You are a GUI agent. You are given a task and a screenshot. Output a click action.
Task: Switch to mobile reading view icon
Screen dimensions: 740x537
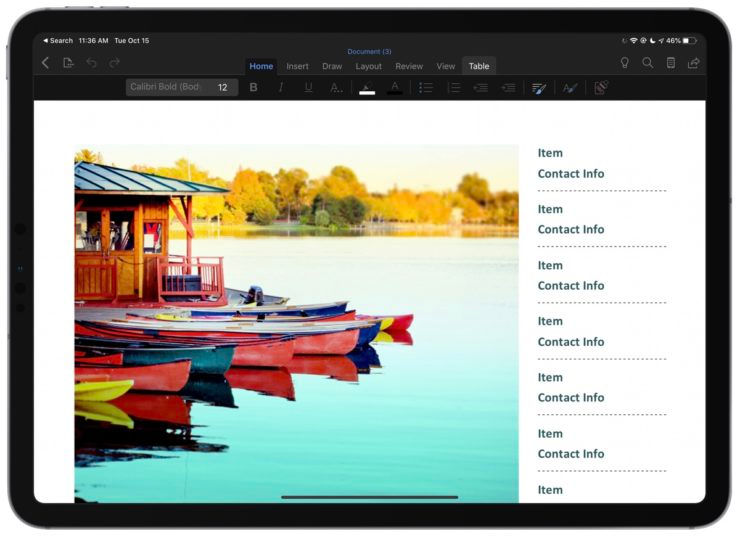coord(671,63)
